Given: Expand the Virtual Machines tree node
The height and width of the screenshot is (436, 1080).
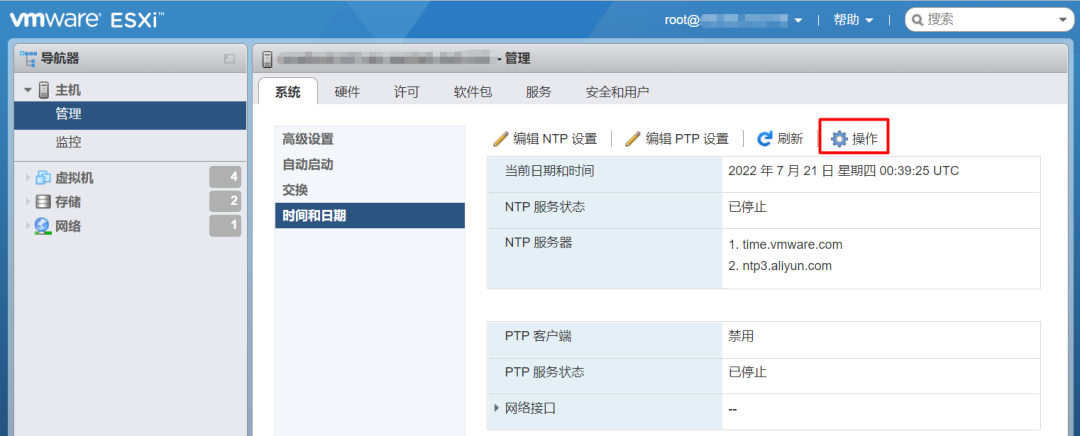Looking at the screenshot, I should (28, 178).
